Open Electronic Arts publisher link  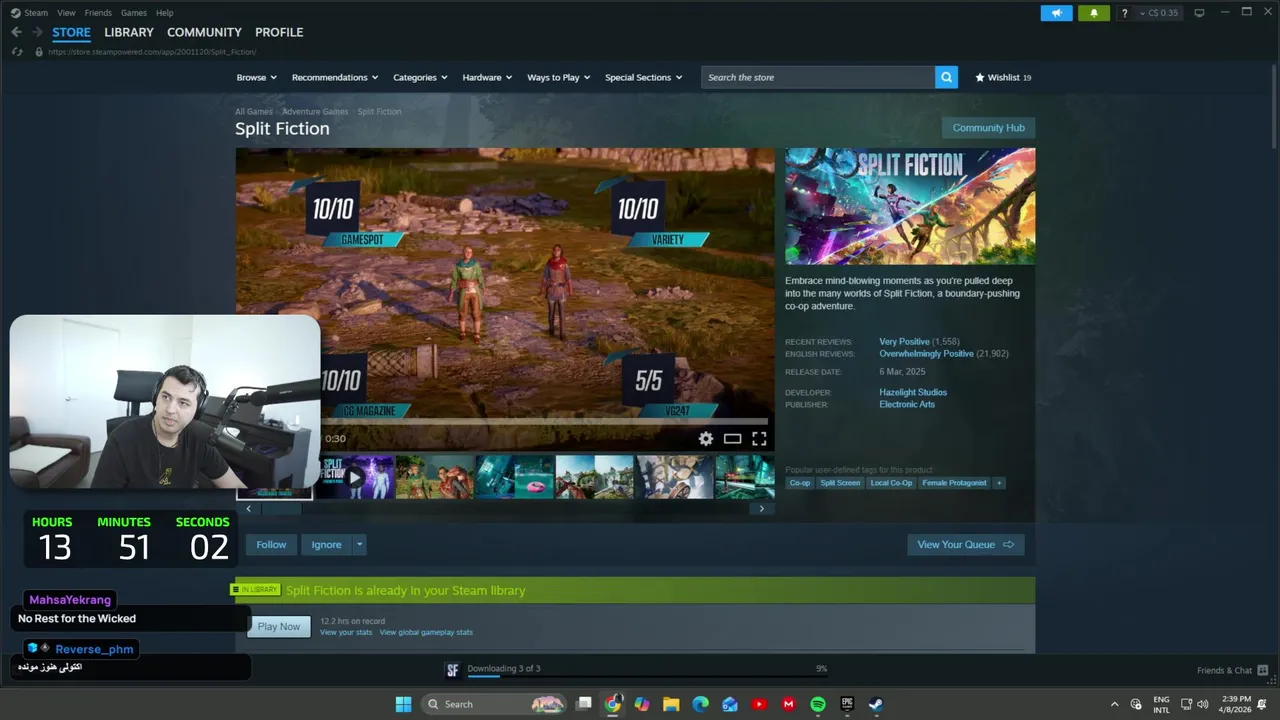tap(907, 404)
